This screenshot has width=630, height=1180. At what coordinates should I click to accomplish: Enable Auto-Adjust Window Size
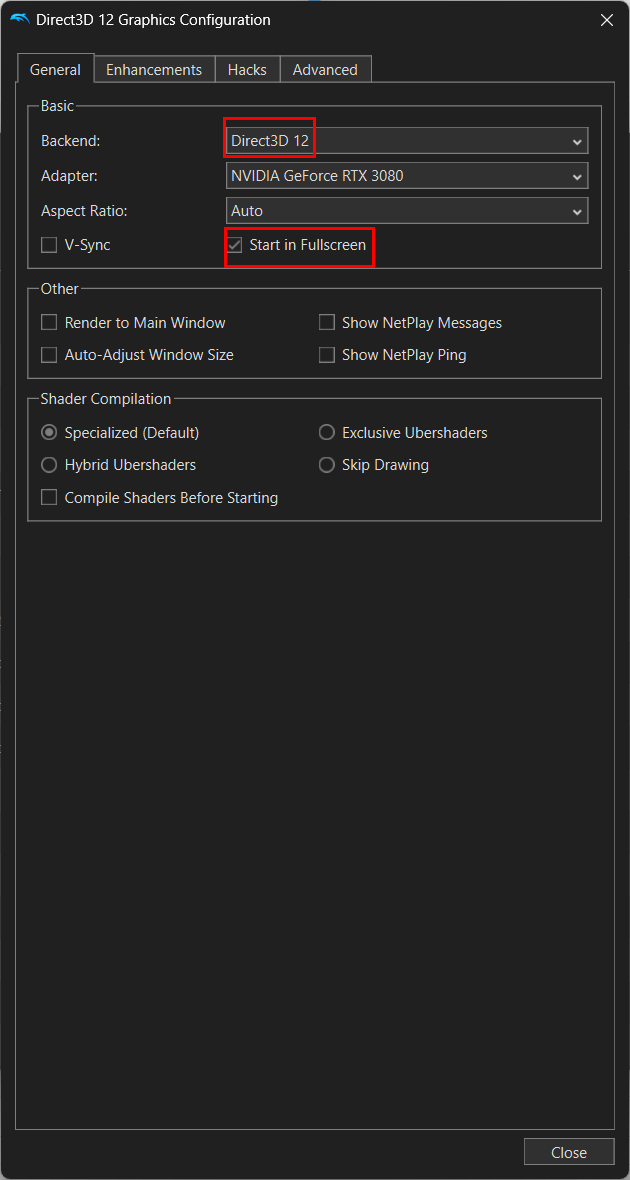click(x=48, y=354)
